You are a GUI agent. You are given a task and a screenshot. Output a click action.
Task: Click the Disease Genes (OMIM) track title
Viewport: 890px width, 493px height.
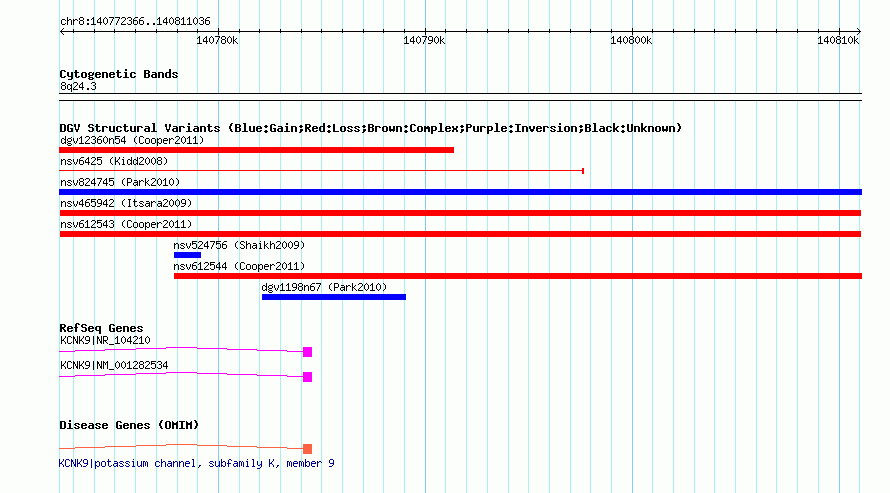pyautogui.click(x=129, y=425)
